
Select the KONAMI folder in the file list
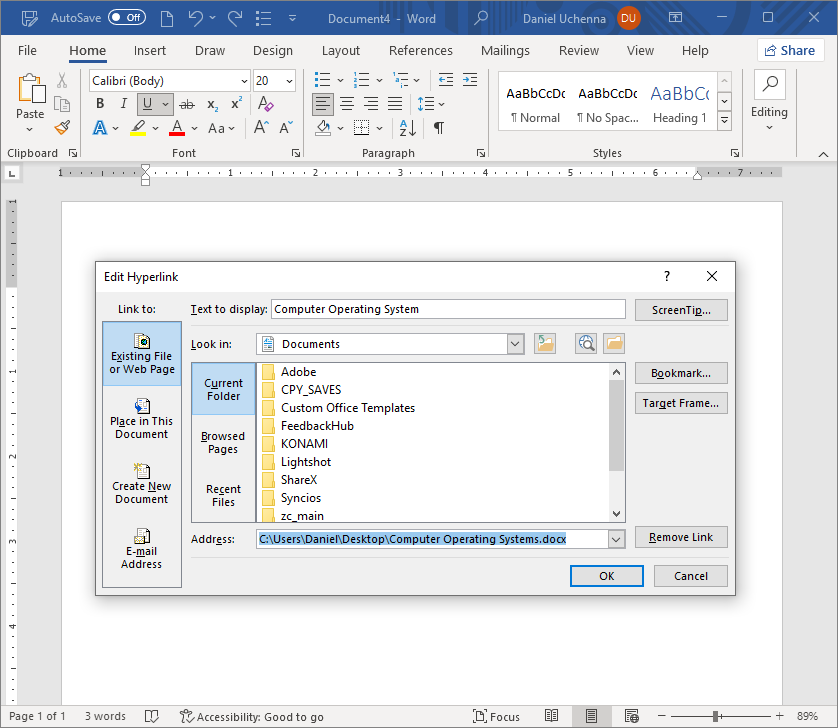[306, 443]
